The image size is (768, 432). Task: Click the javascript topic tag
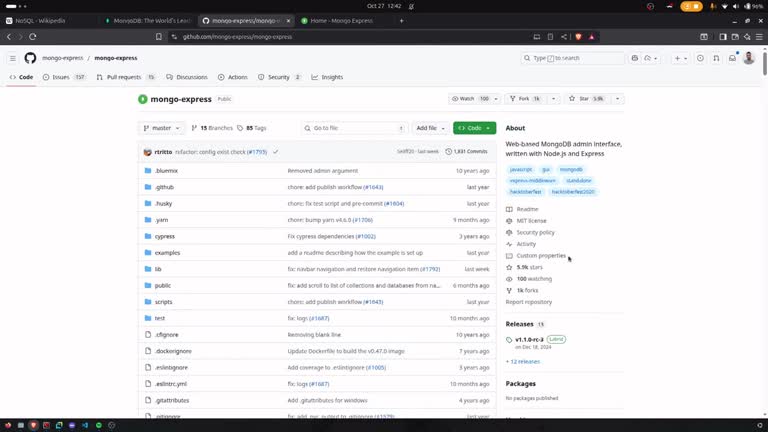click(x=521, y=169)
